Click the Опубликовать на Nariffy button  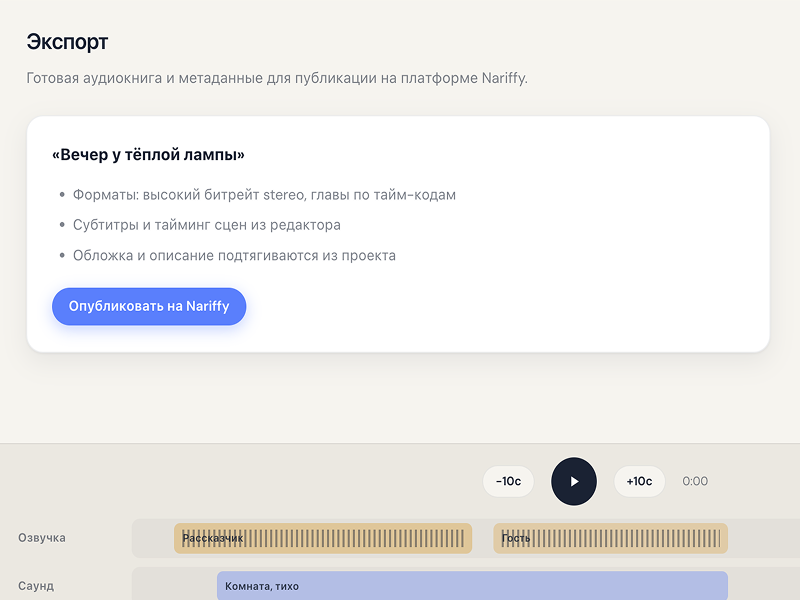149,306
